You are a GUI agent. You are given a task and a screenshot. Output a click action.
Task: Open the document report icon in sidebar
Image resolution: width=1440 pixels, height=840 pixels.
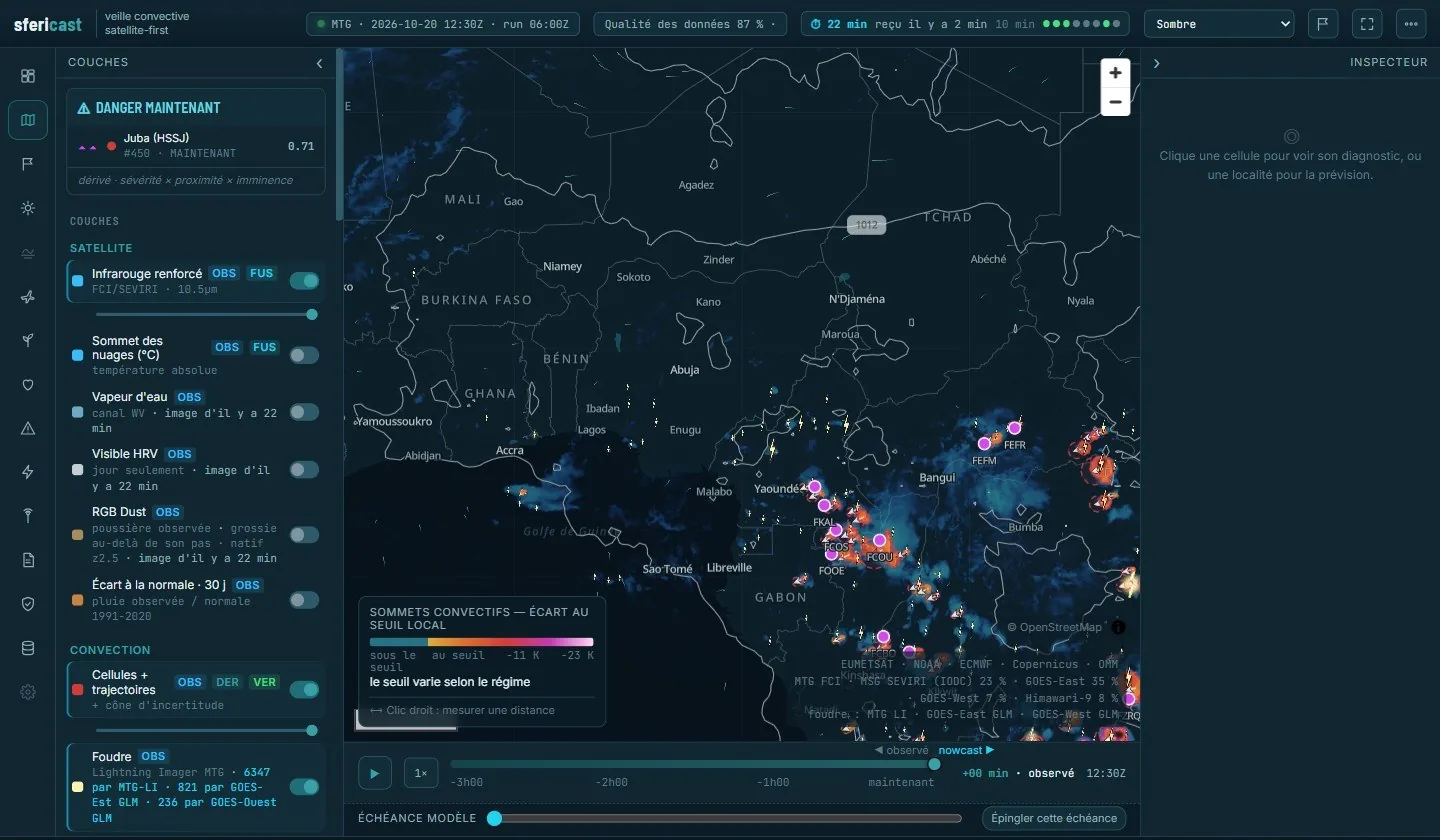click(x=28, y=560)
